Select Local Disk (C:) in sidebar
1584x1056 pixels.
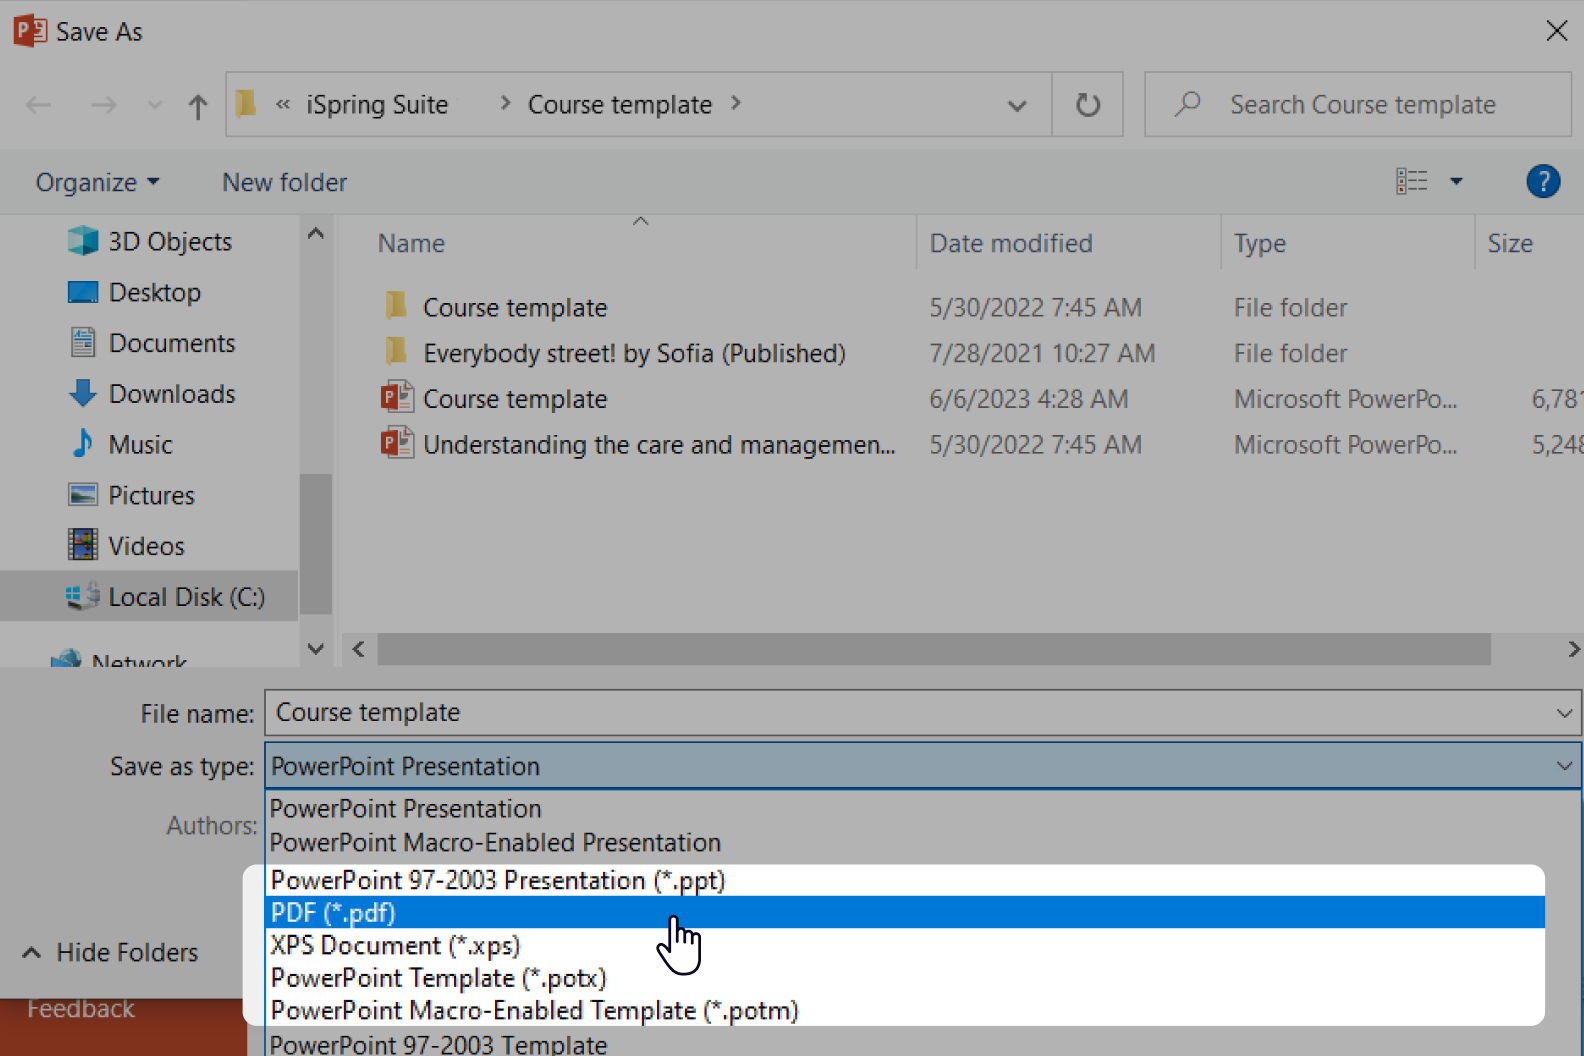click(150, 597)
